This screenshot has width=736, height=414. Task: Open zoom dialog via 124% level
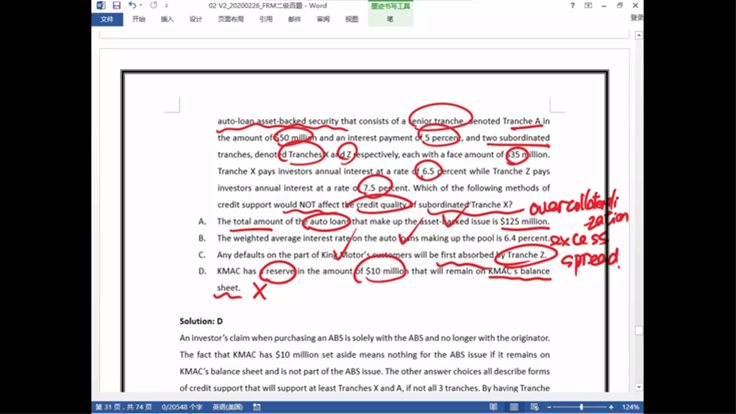tap(630, 407)
